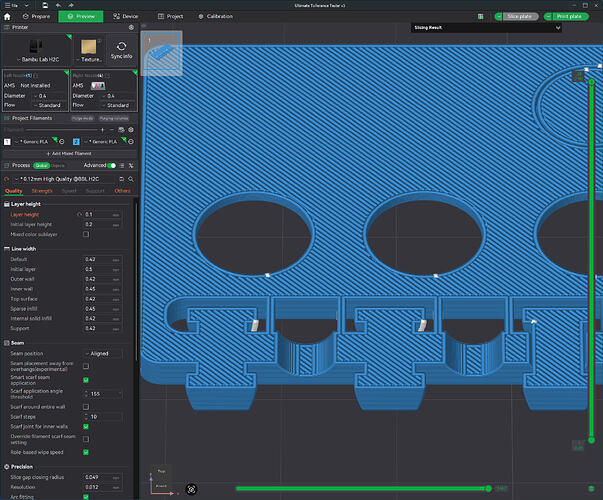Click the undo arrow icon
The width and height of the screenshot is (603, 500).
tap(58, 5)
